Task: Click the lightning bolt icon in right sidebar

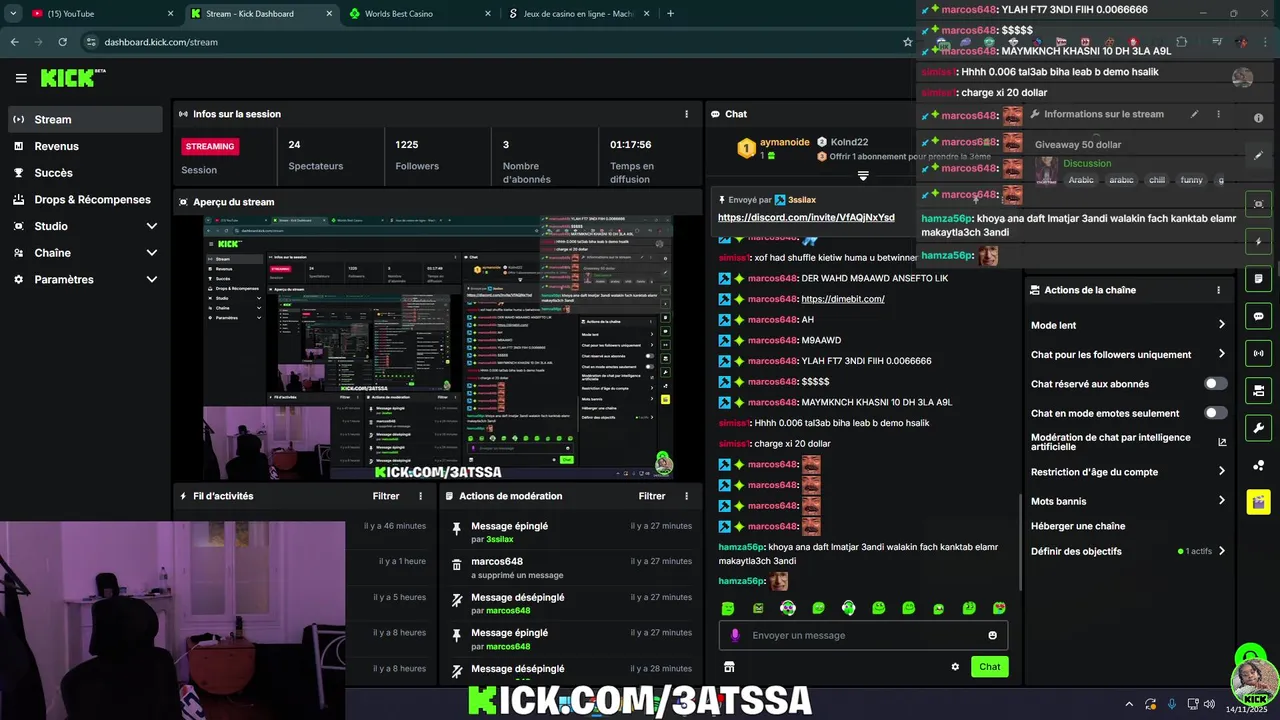Action: [x=1258, y=241]
